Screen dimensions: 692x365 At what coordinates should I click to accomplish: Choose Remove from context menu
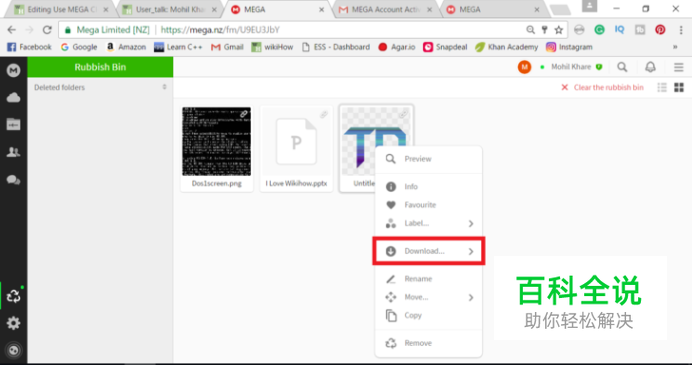(428, 343)
